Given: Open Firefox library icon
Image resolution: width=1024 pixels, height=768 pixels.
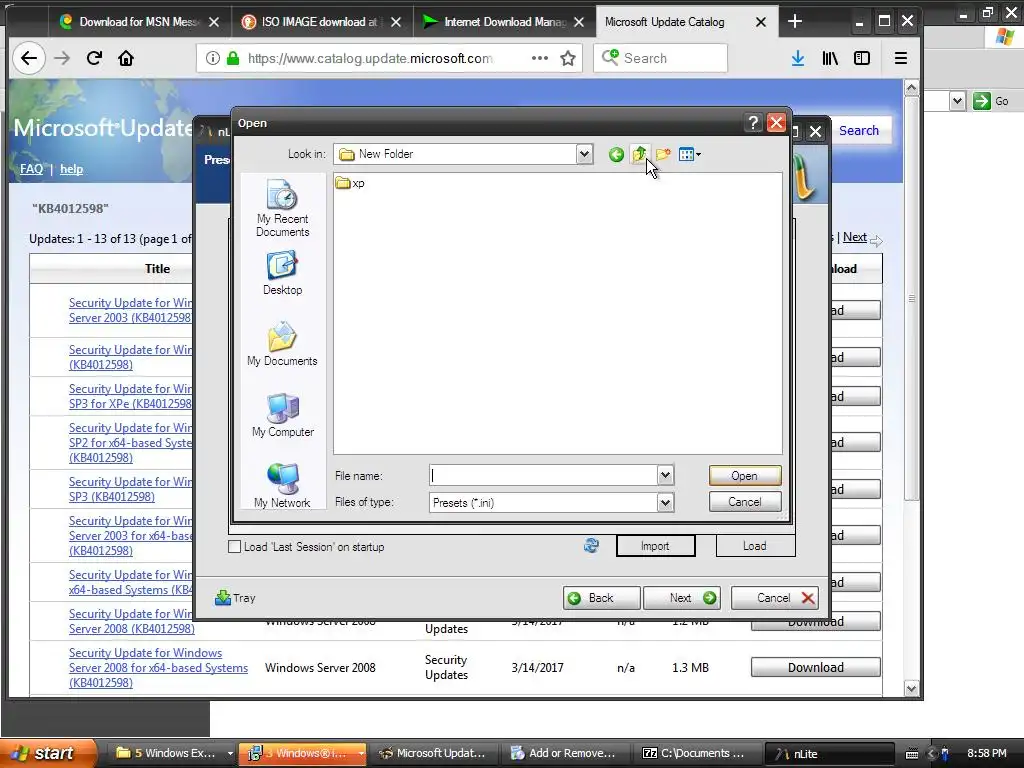Looking at the screenshot, I should click(830, 58).
